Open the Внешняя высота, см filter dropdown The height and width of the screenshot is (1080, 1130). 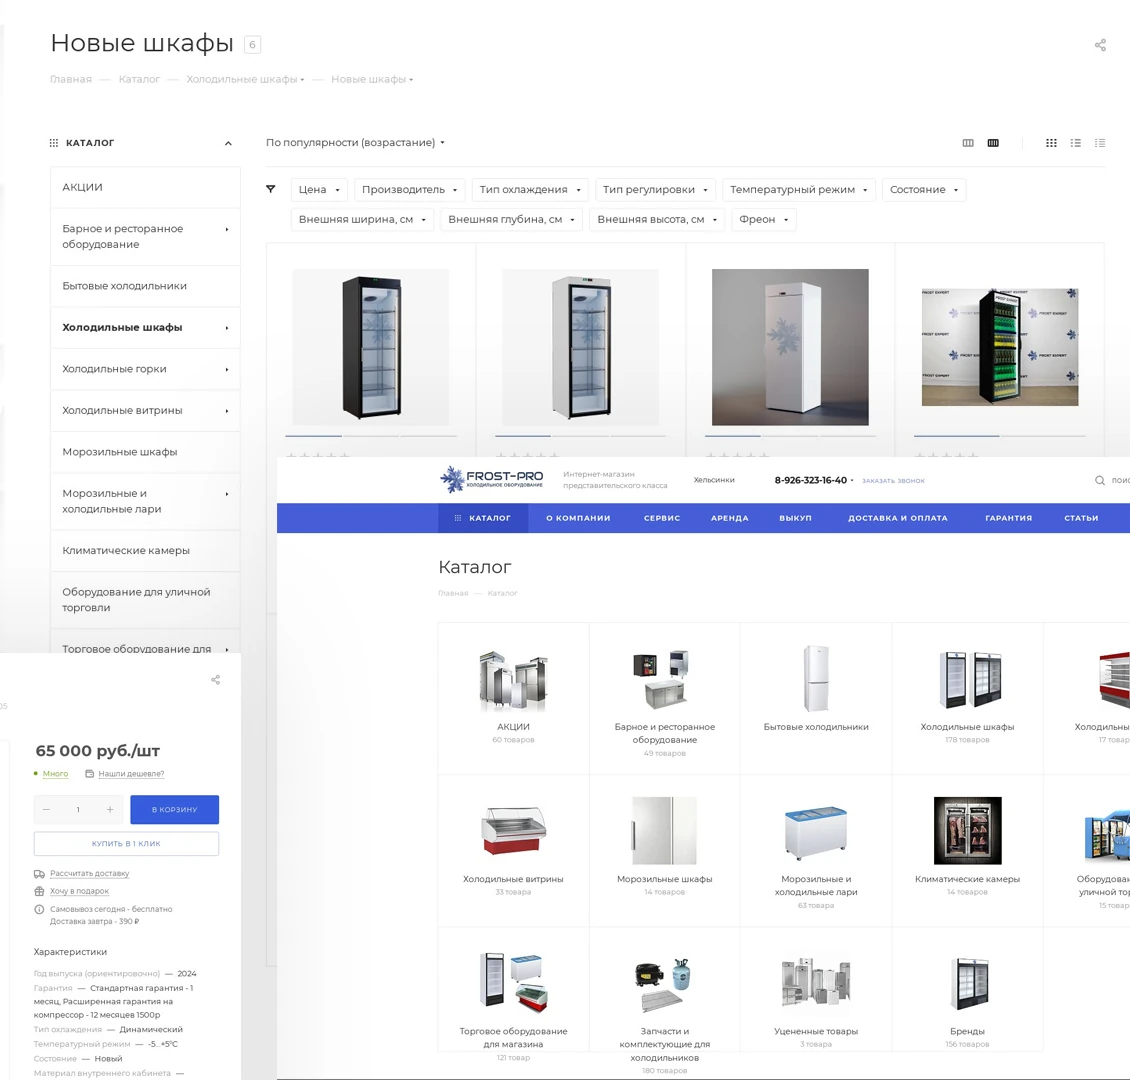(x=657, y=220)
